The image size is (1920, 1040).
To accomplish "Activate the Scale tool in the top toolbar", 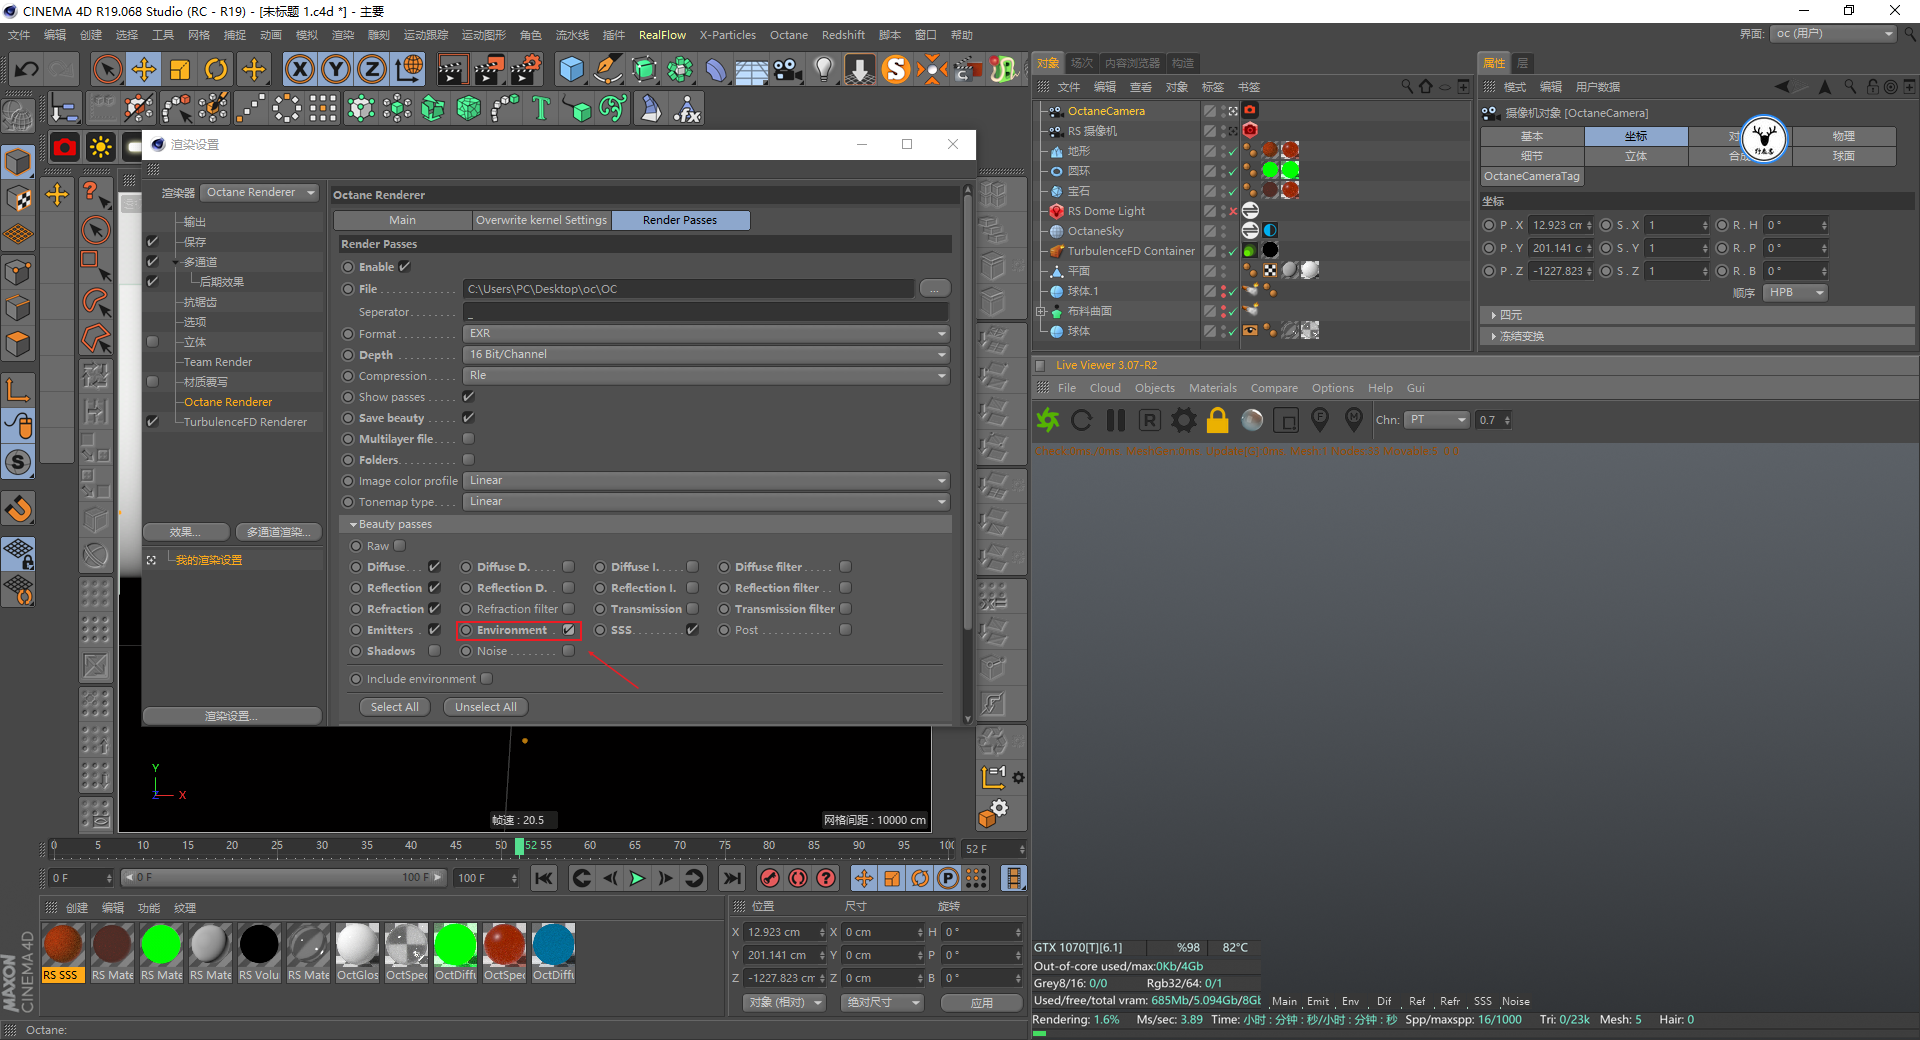I will click(x=180, y=69).
